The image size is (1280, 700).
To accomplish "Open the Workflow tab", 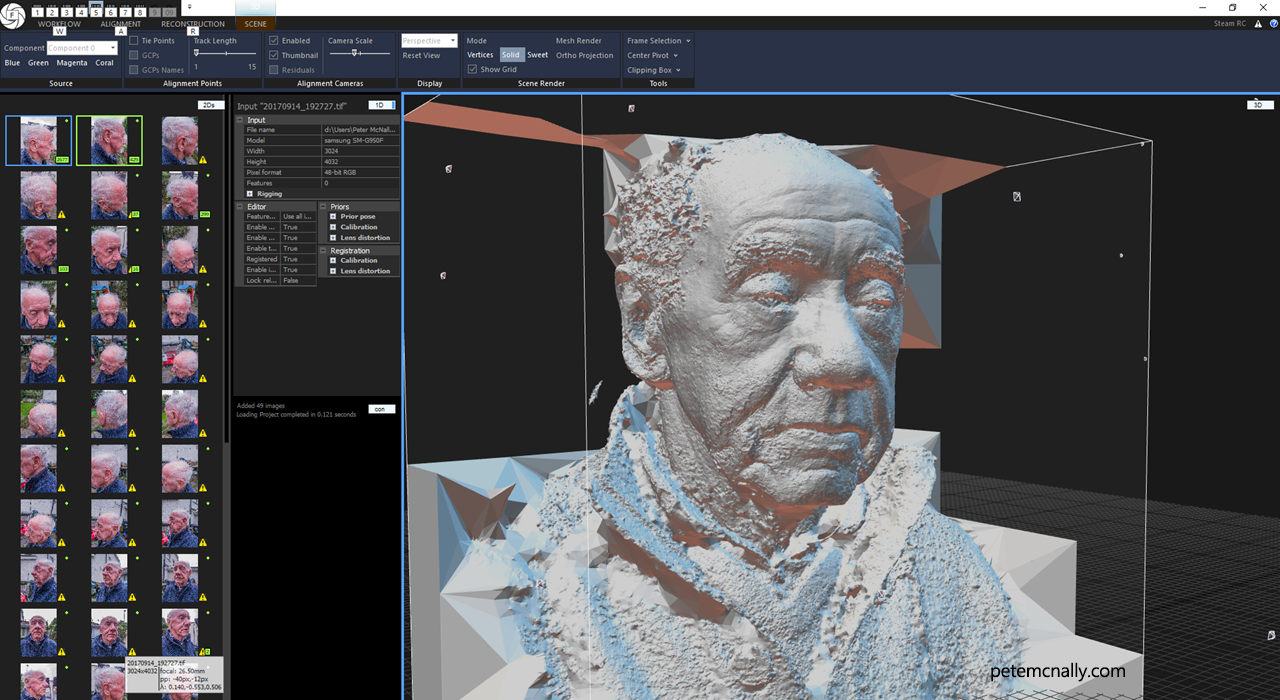I will [59, 24].
